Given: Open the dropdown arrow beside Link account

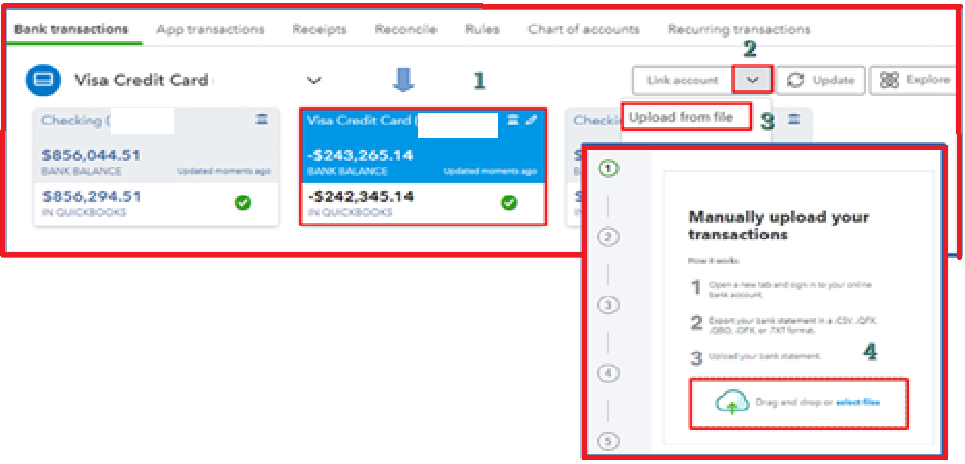Looking at the screenshot, I should (752, 80).
